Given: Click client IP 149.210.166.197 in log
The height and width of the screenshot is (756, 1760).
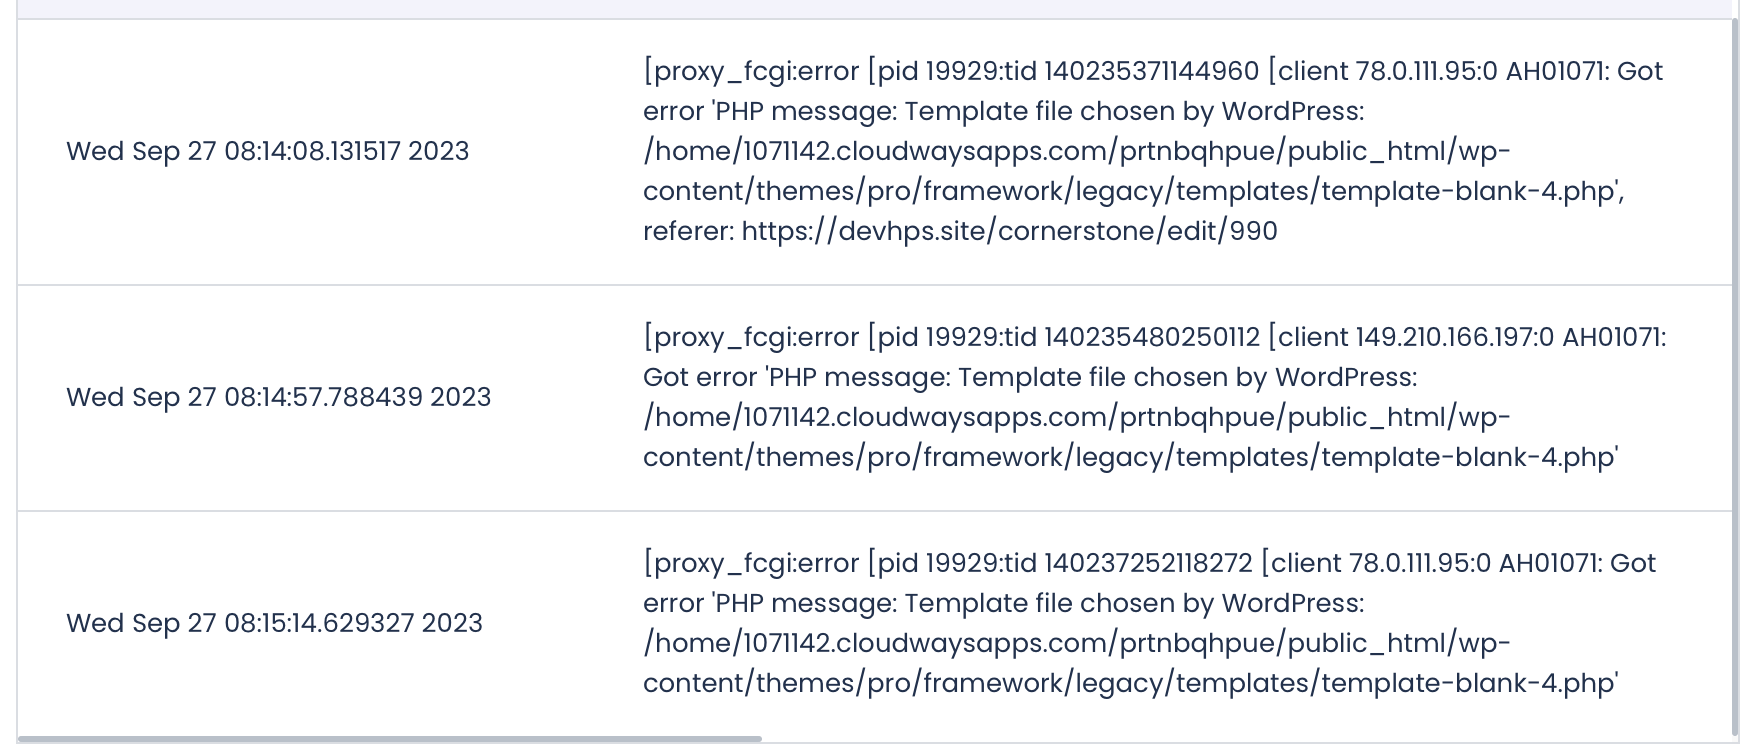Looking at the screenshot, I should coord(1455,337).
